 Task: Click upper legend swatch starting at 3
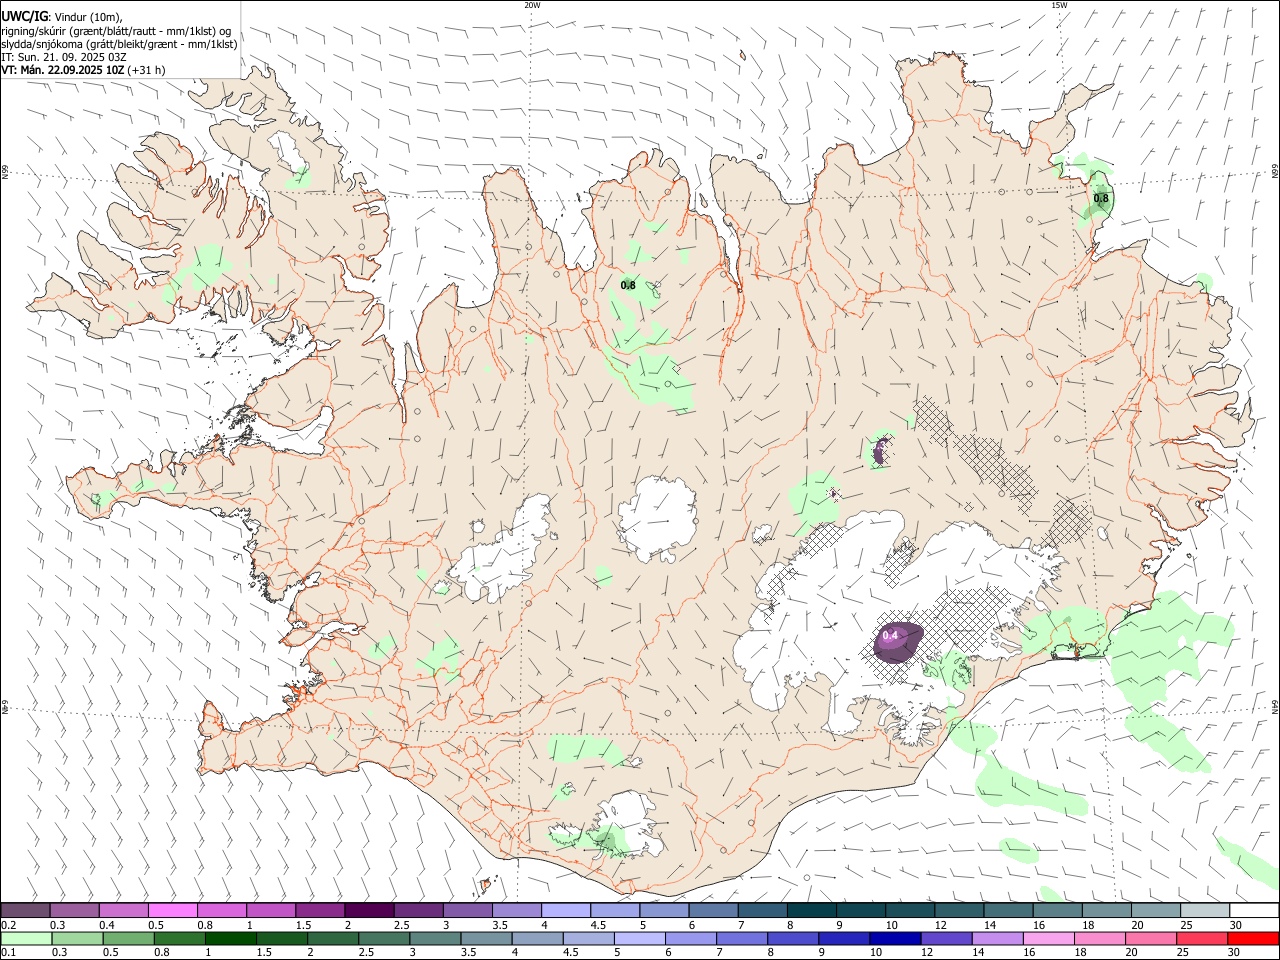468,910
